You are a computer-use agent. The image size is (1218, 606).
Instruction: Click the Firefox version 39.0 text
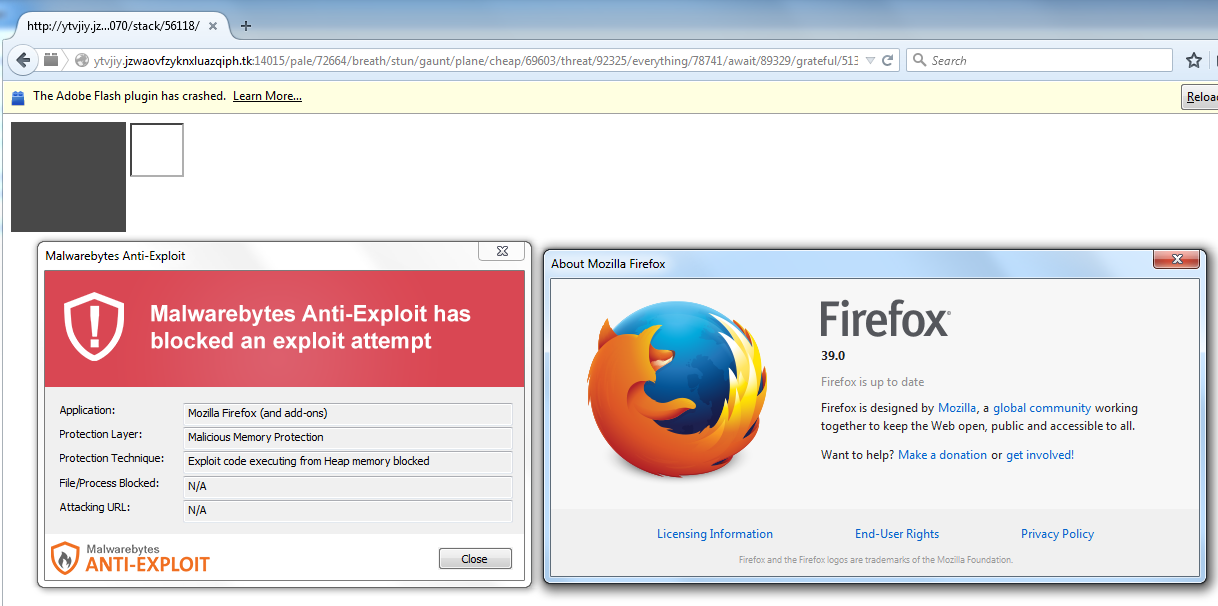pyautogui.click(x=833, y=355)
